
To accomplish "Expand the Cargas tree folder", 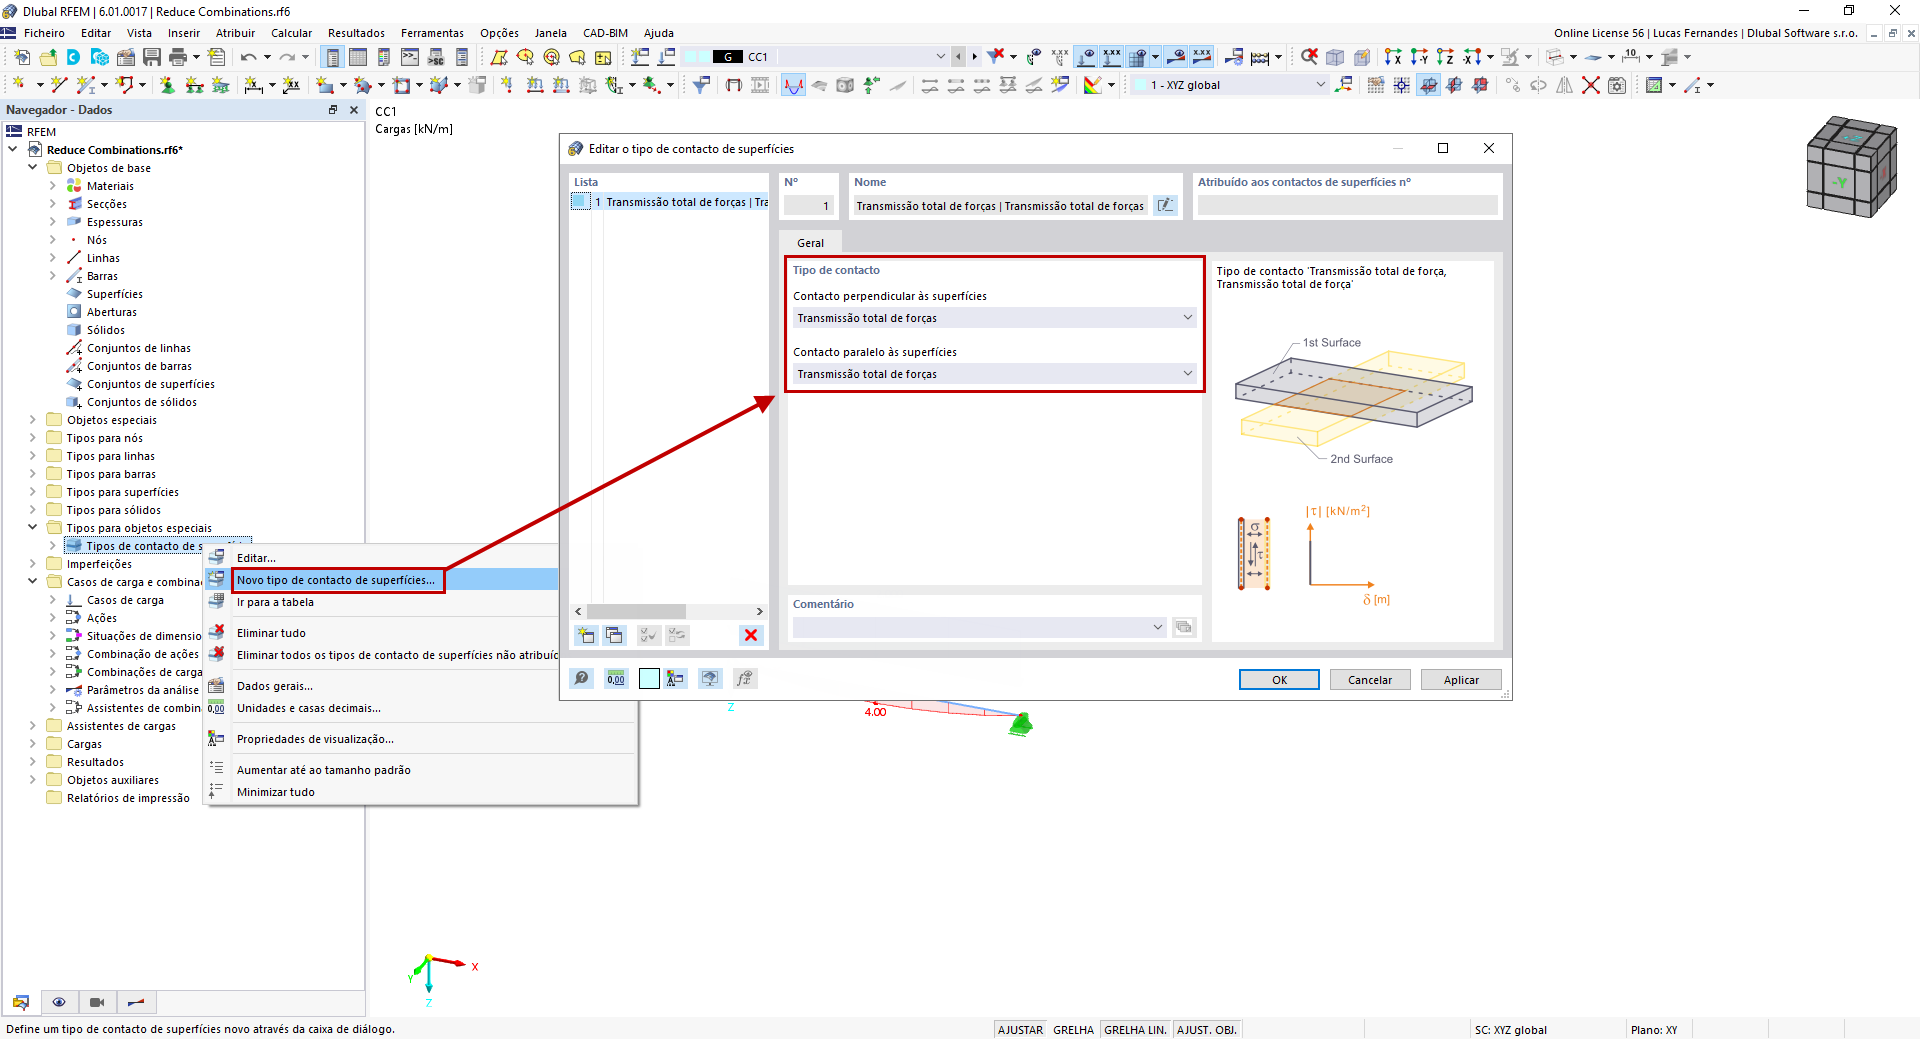I will pyautogui.click(x=33, y=744).
